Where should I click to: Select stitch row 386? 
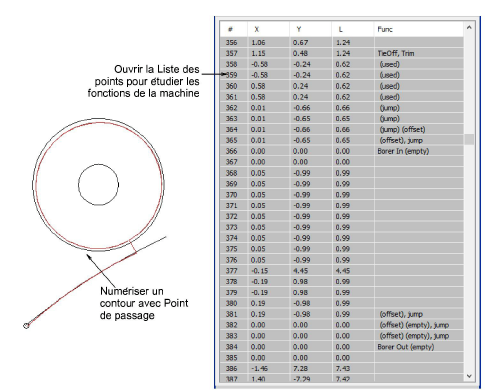(x=342, y=368)
